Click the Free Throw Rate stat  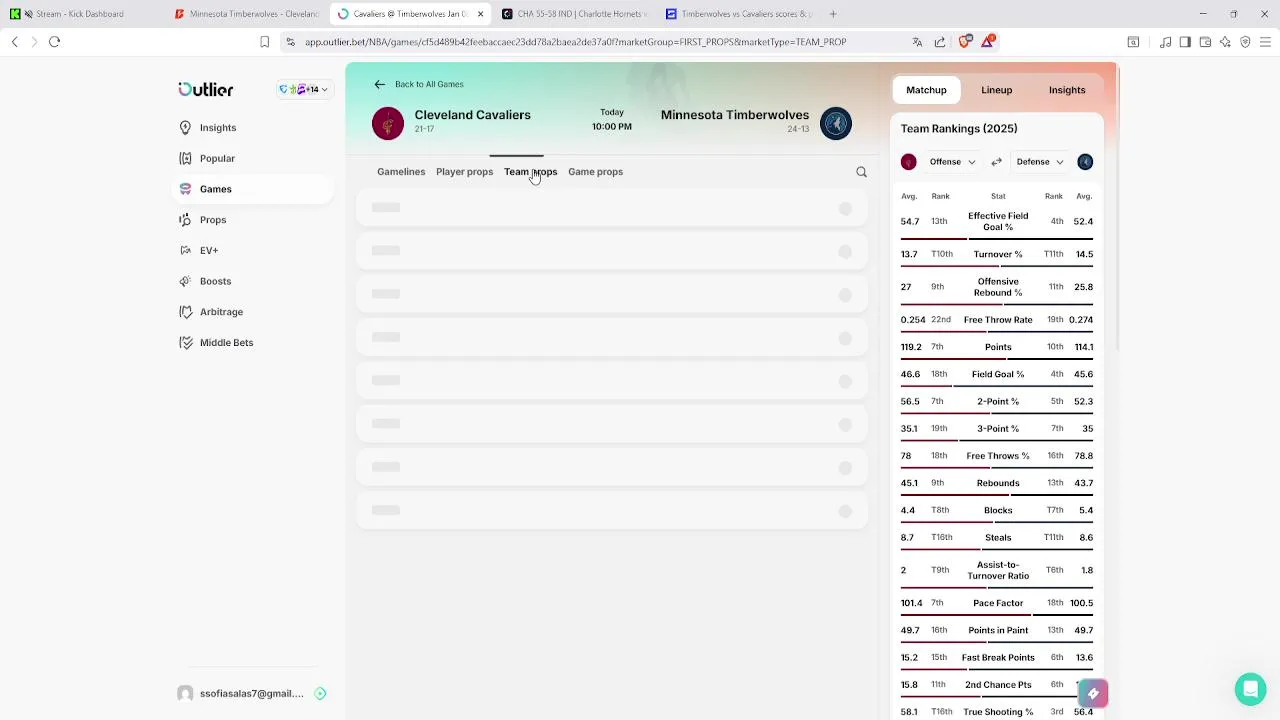998,320
